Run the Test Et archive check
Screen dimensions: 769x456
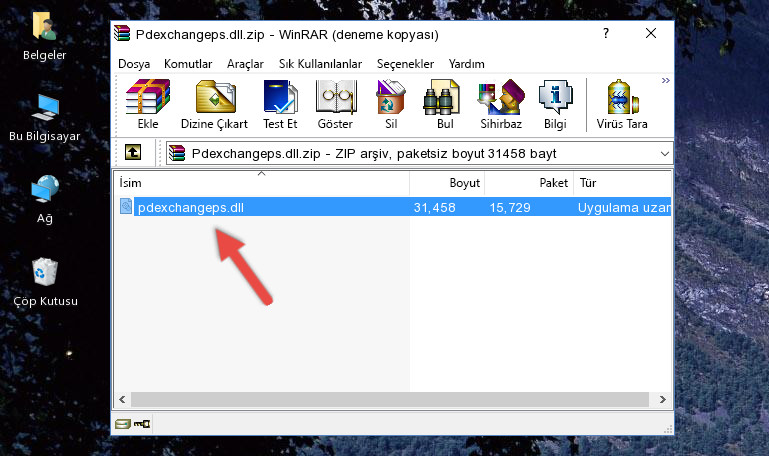click(x=280, y=104)
